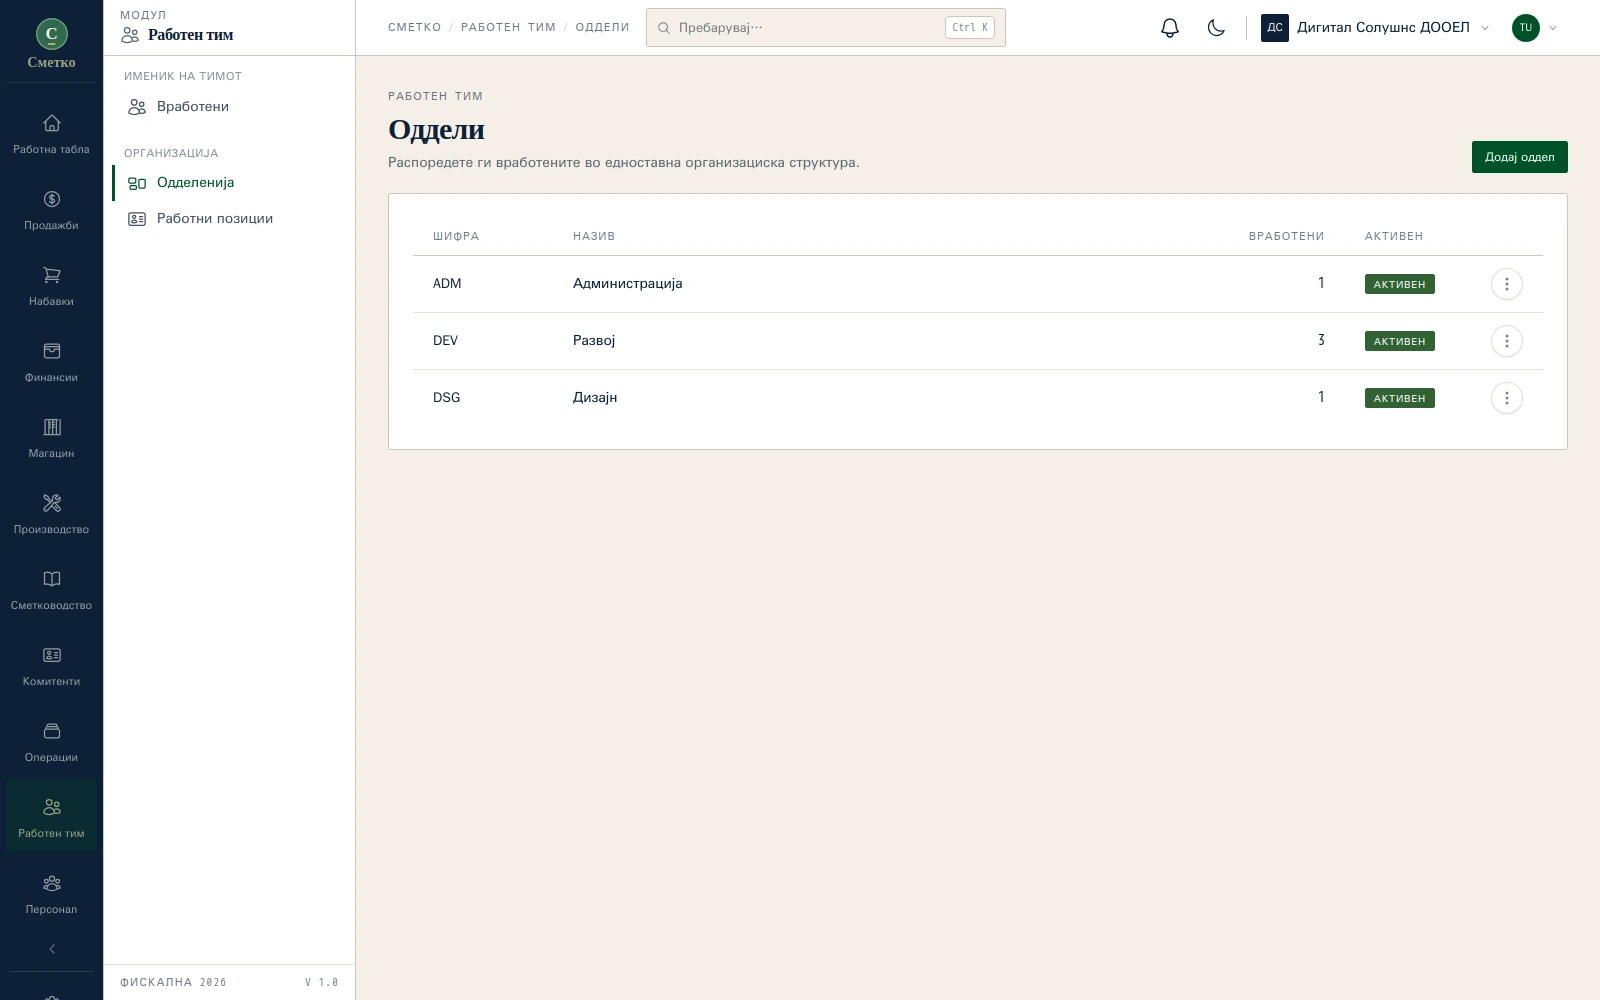
Task: Open Работна табла from the sidebar
Action: tap(51, 135)
